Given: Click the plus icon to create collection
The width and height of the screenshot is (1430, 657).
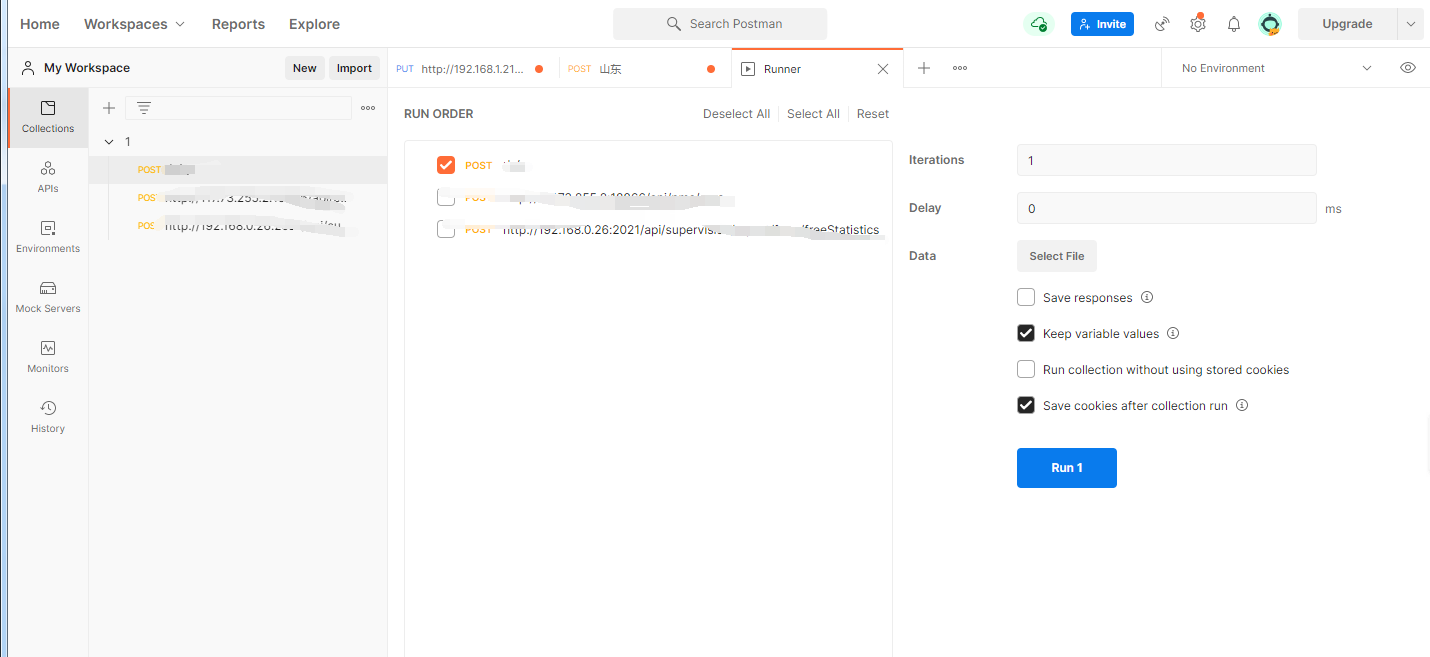Looking at the screenshot, I should coord(109,108).
